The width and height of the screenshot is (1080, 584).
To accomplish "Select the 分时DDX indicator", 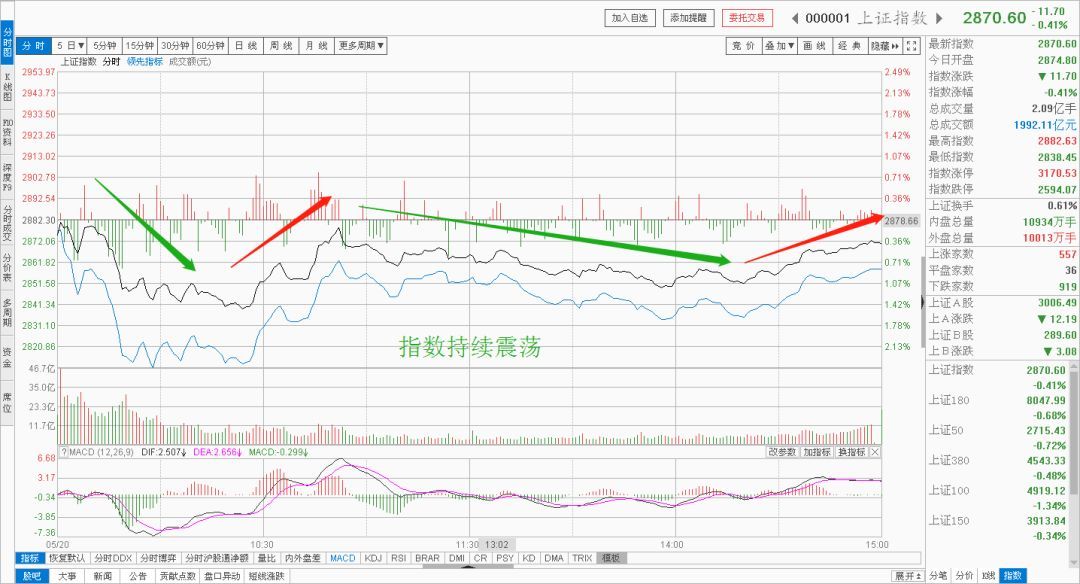I will pos(113,558).
